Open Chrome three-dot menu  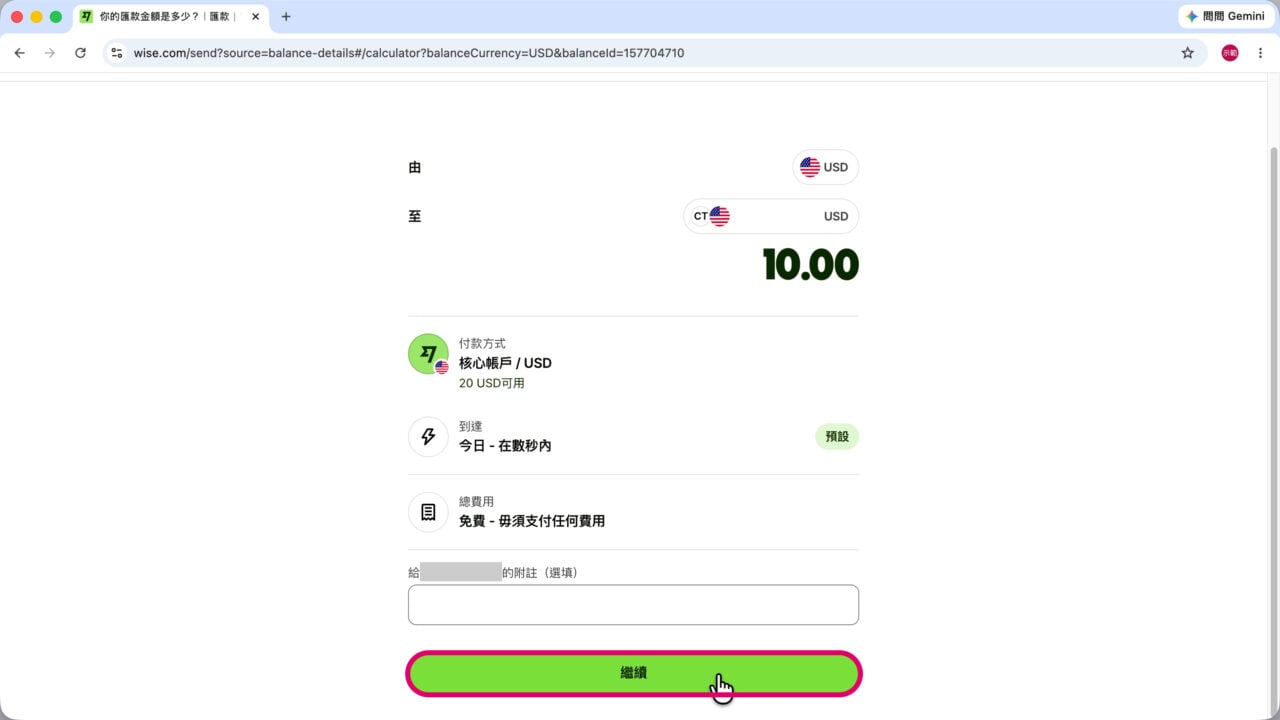point(1260,53)
